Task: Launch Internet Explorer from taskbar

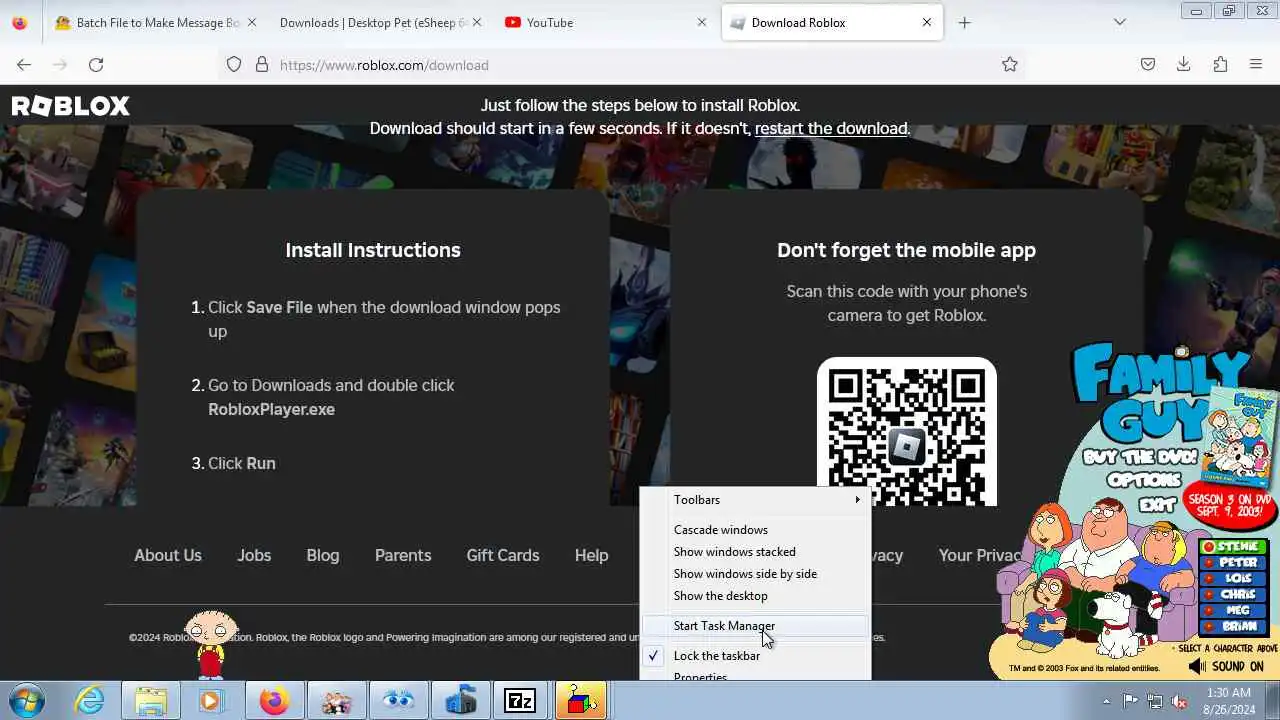Action: click(90, 701)
